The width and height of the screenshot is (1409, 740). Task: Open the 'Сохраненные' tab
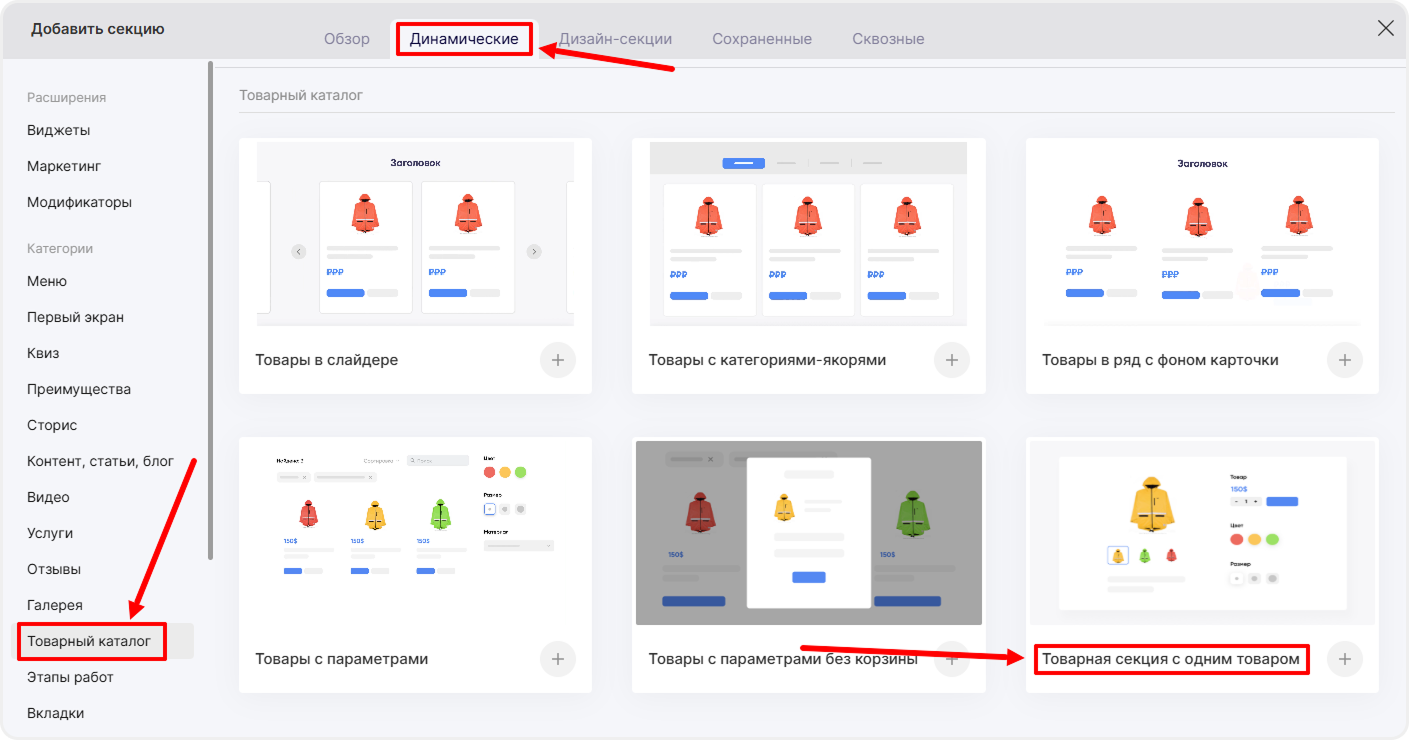point(762,39)
